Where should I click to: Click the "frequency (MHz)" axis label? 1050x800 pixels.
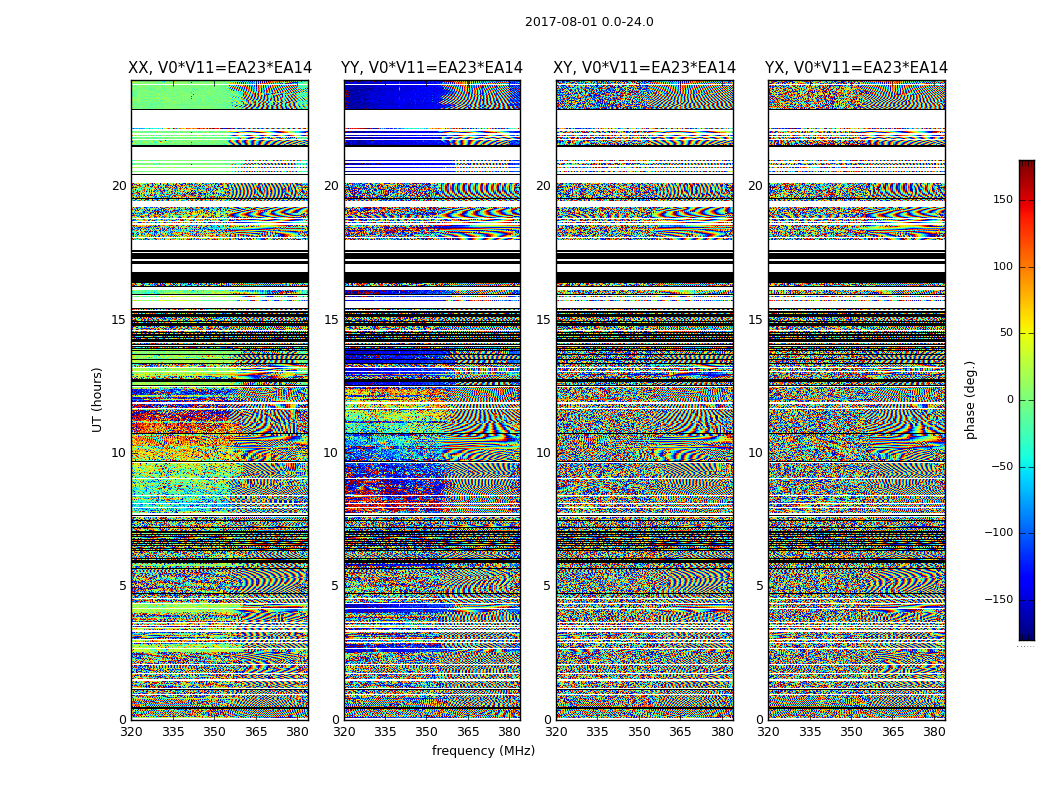(483, 750)
